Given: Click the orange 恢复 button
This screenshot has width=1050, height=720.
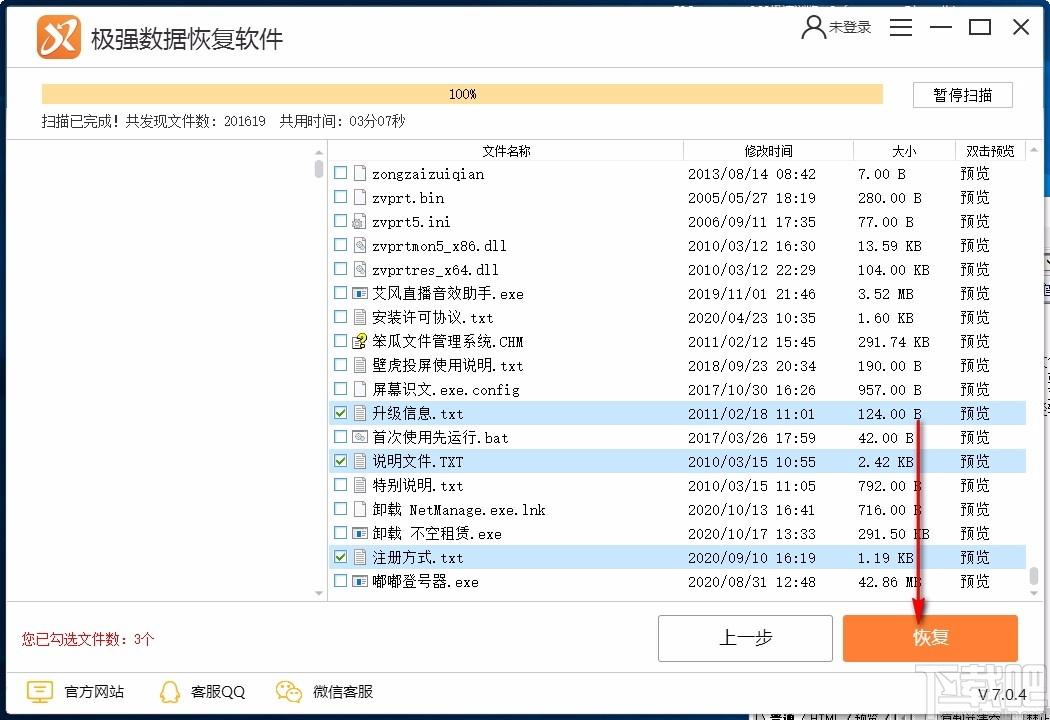Looking at the screenshot, I should pyautogui.click(x=930, y=638).
